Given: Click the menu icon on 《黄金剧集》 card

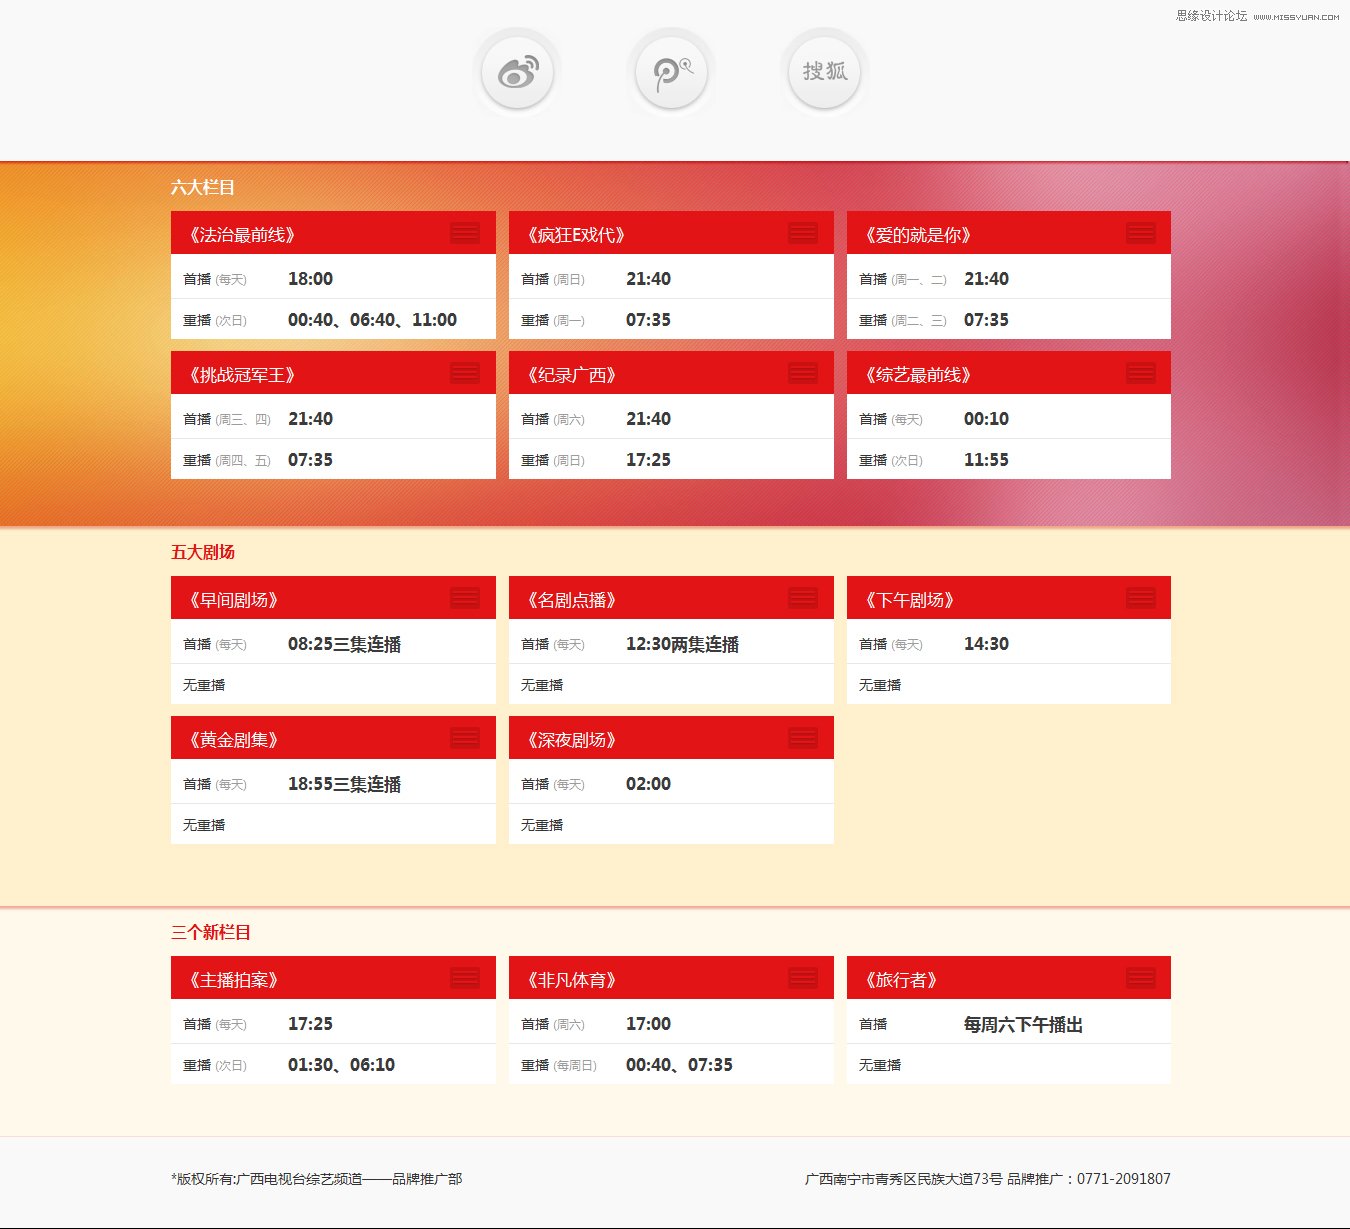Looking at the screenshot, I should [465, 738].
